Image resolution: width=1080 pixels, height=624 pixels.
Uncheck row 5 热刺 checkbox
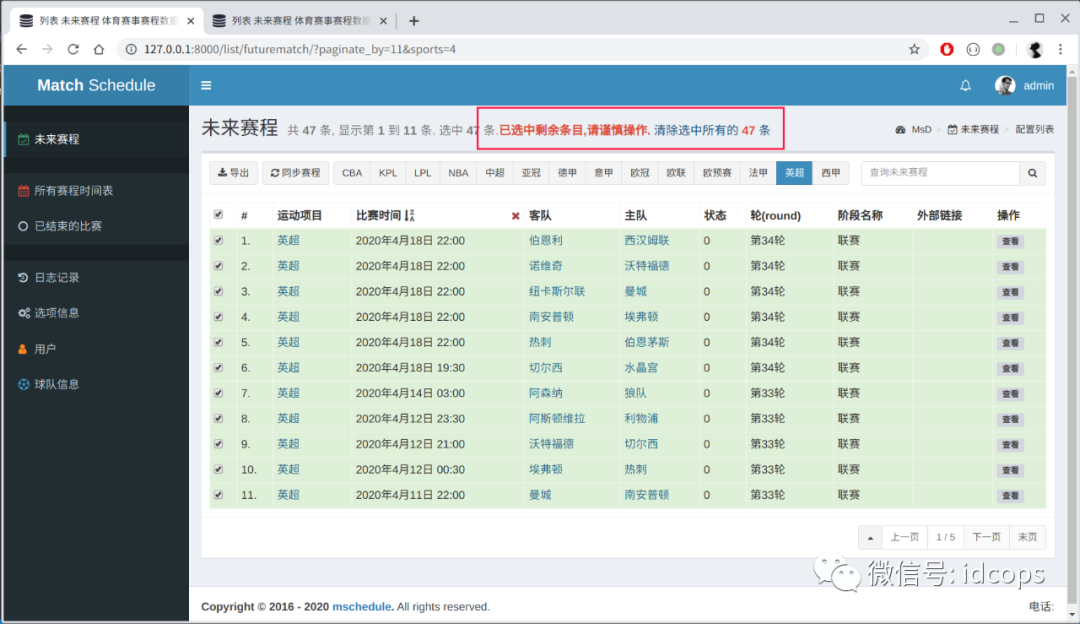(x=218, y=342)
